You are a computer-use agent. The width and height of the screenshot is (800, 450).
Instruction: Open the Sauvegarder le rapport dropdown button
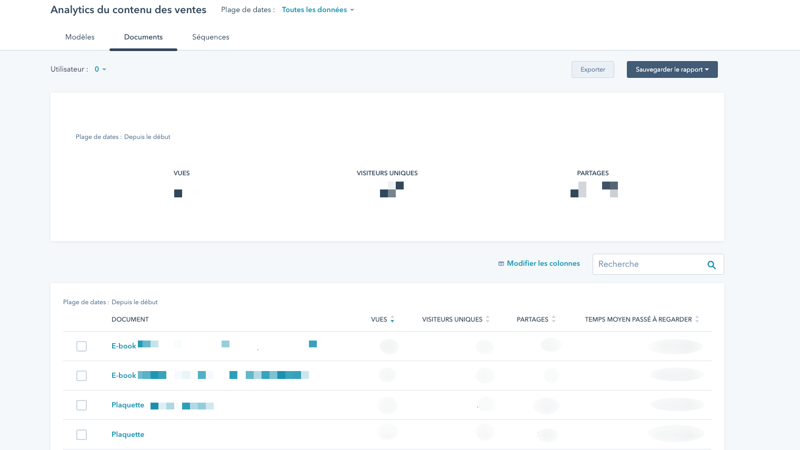click(x=672, y=69)
